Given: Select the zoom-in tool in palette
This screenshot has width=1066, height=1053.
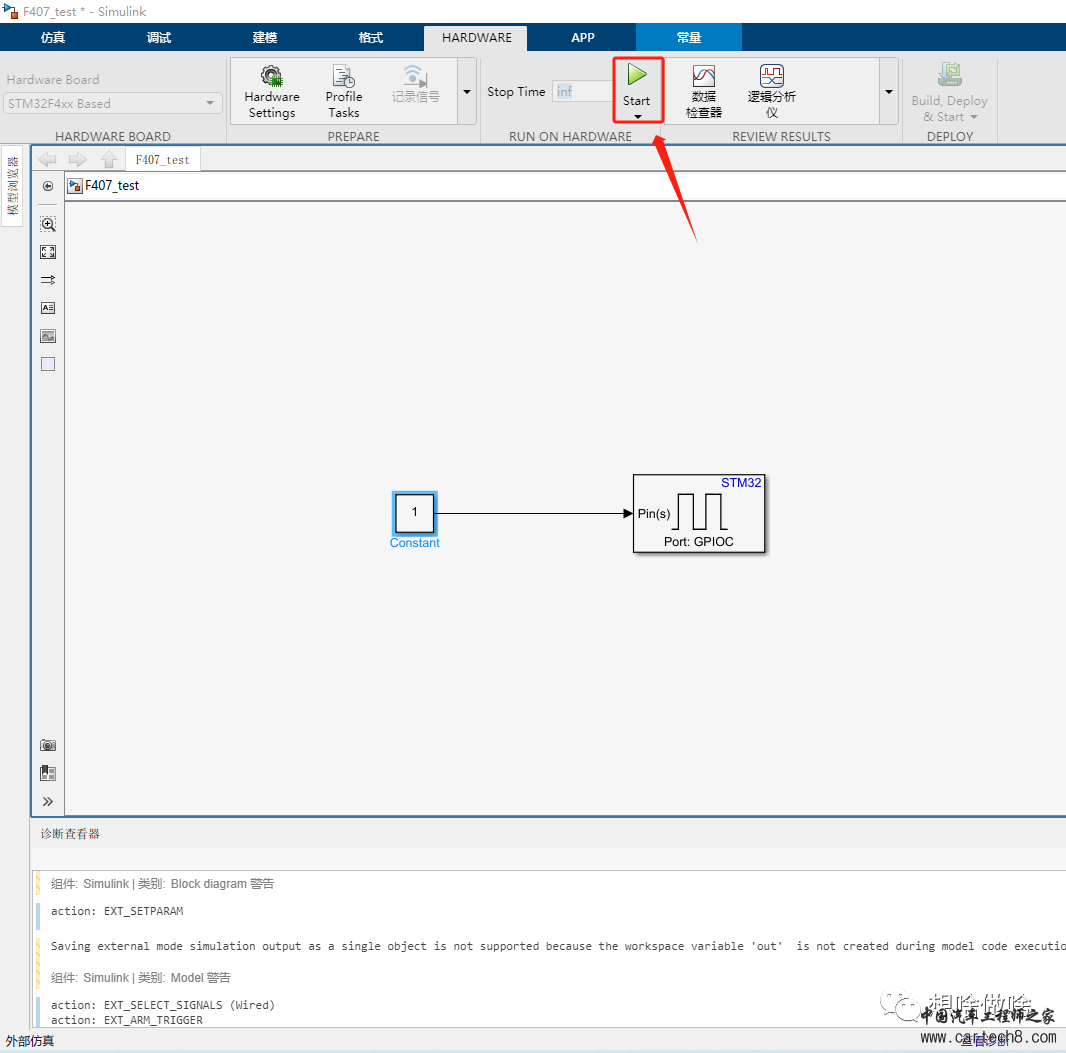Looking at the screenshot, I should coord(48,224).
